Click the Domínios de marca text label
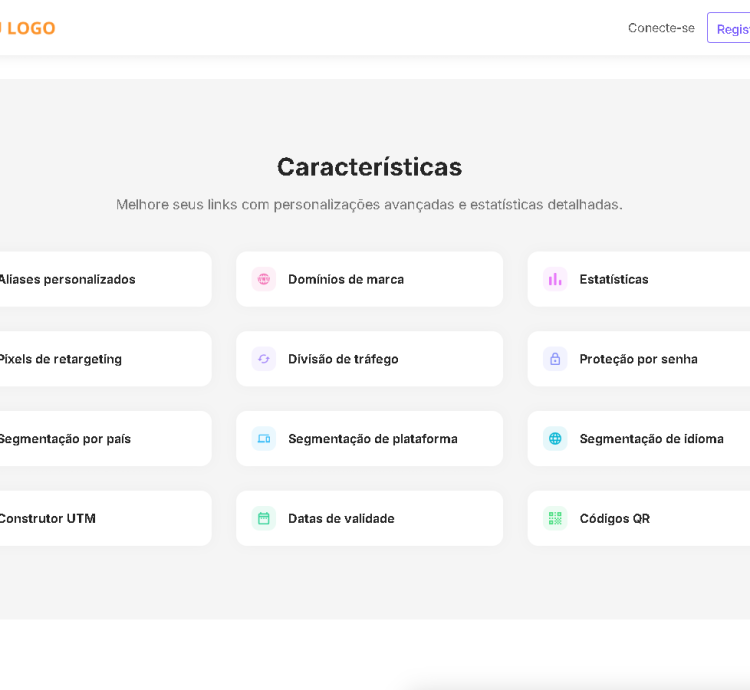This screenshot has height=690, width=750. (346, 279)
